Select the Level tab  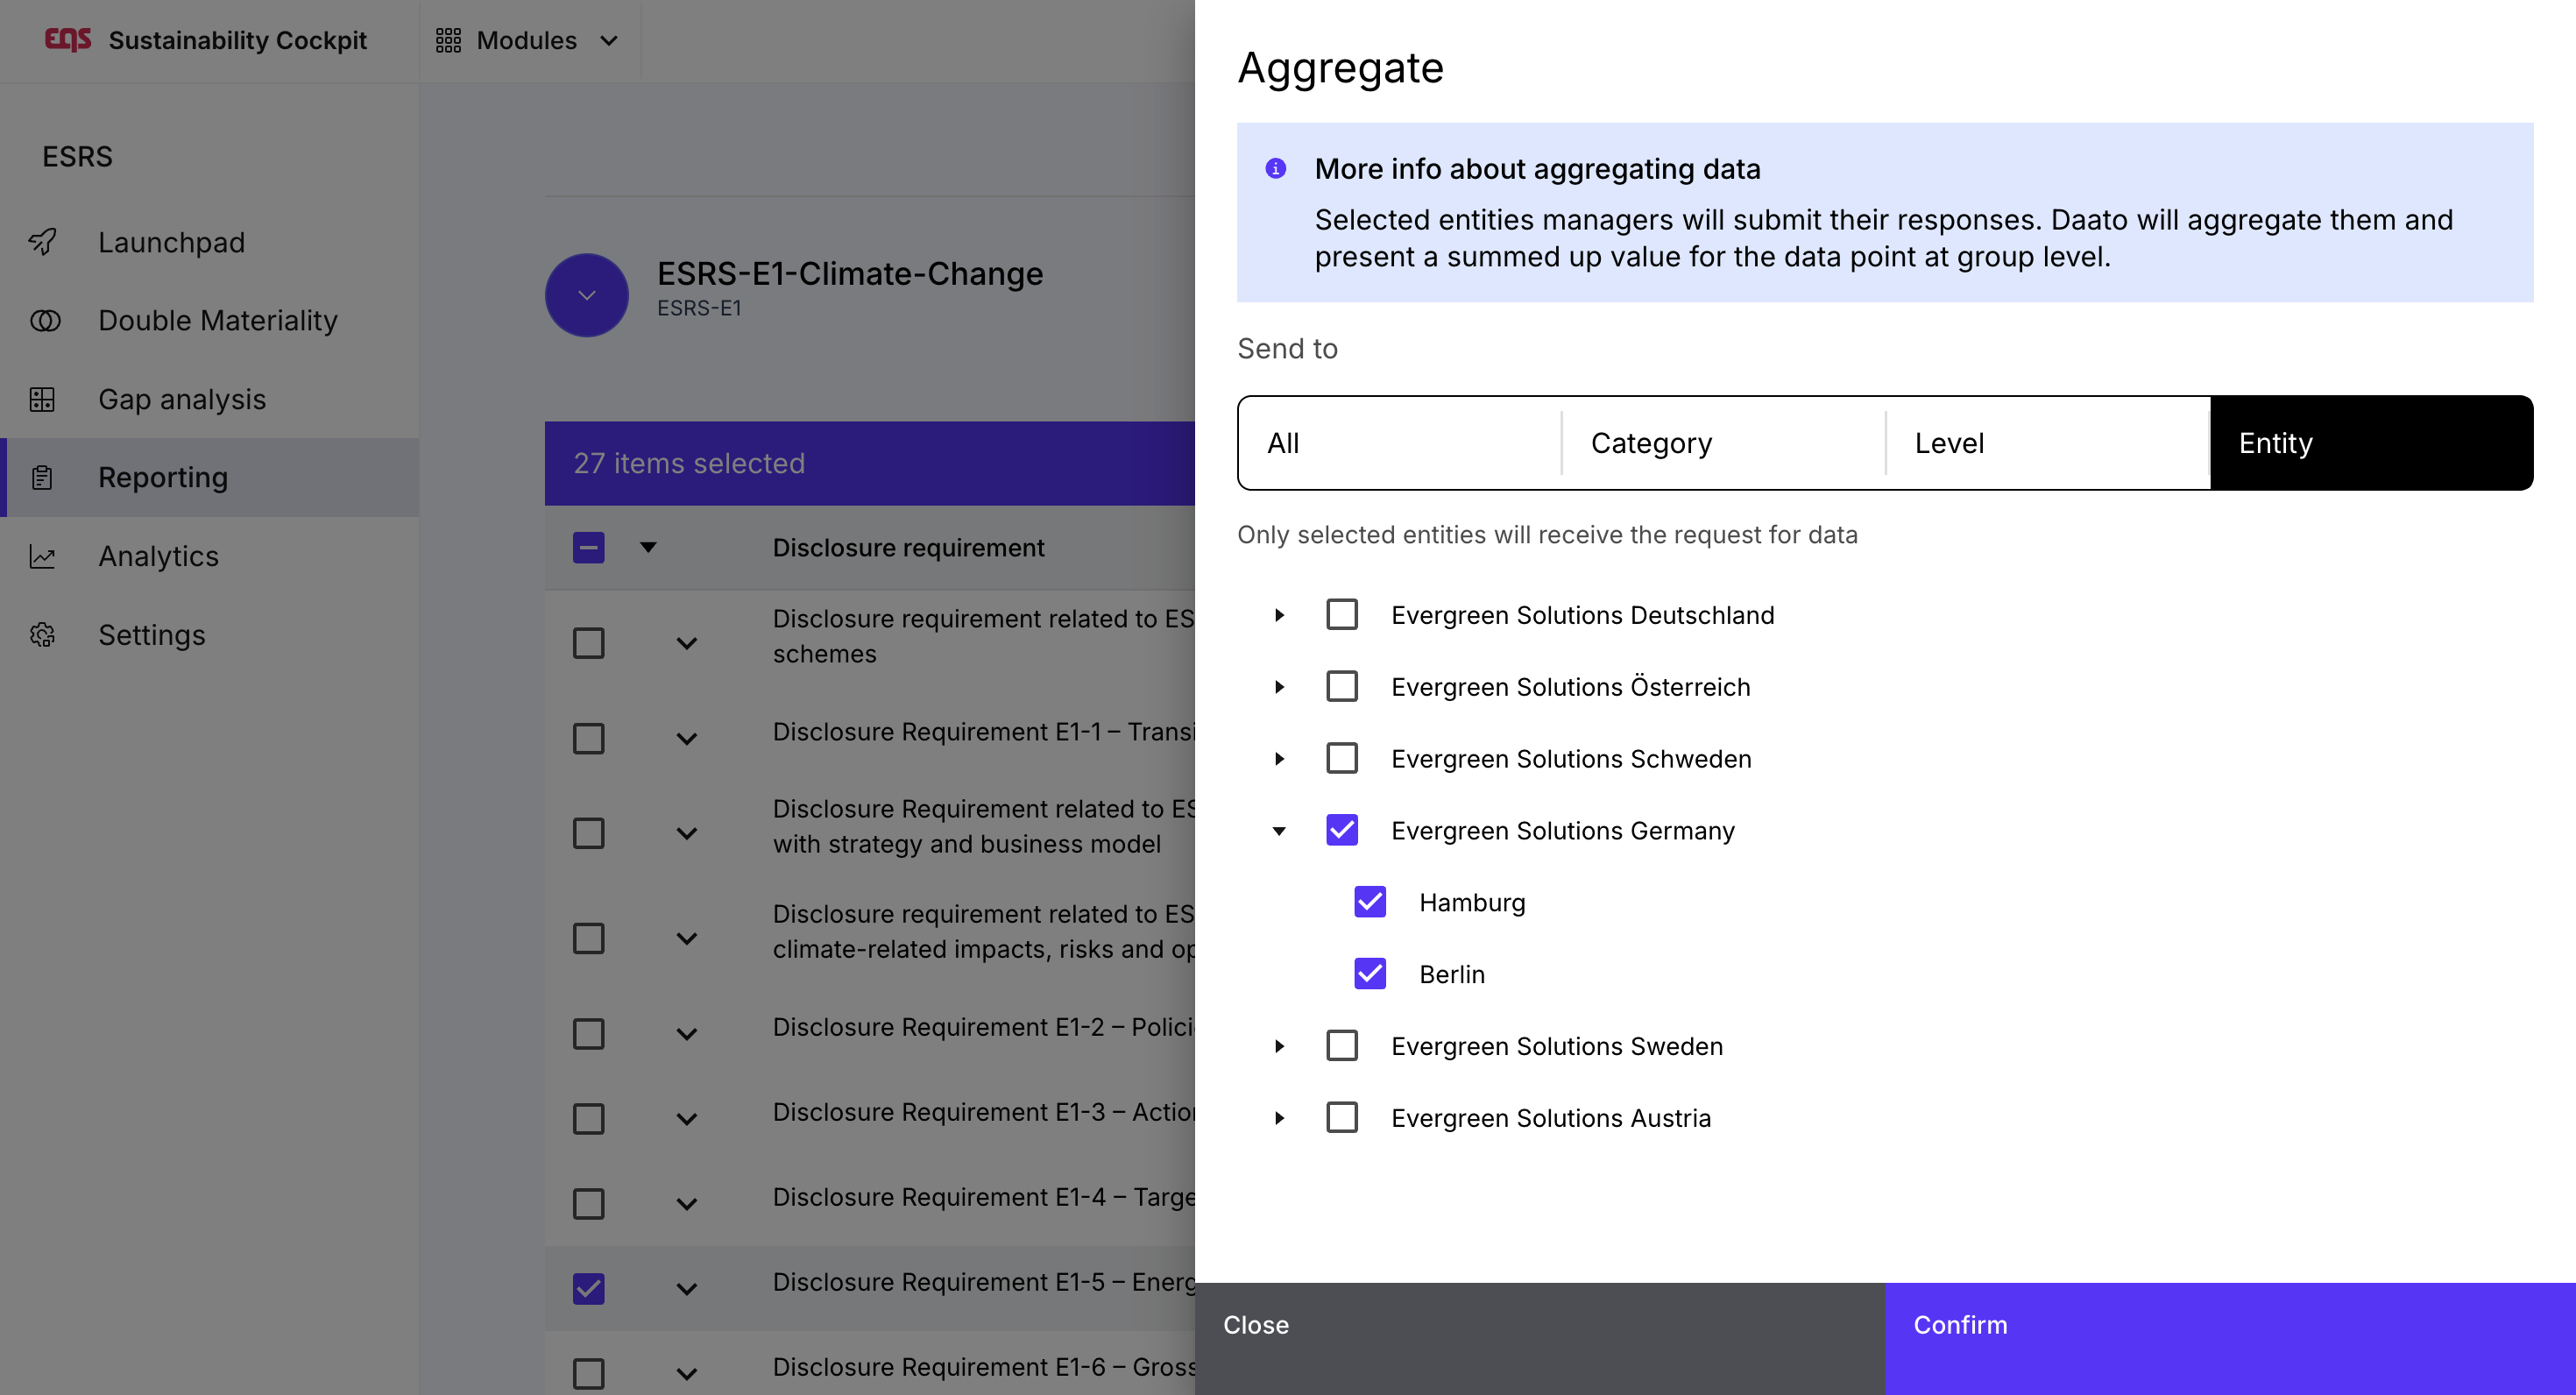coord(2046,443)
